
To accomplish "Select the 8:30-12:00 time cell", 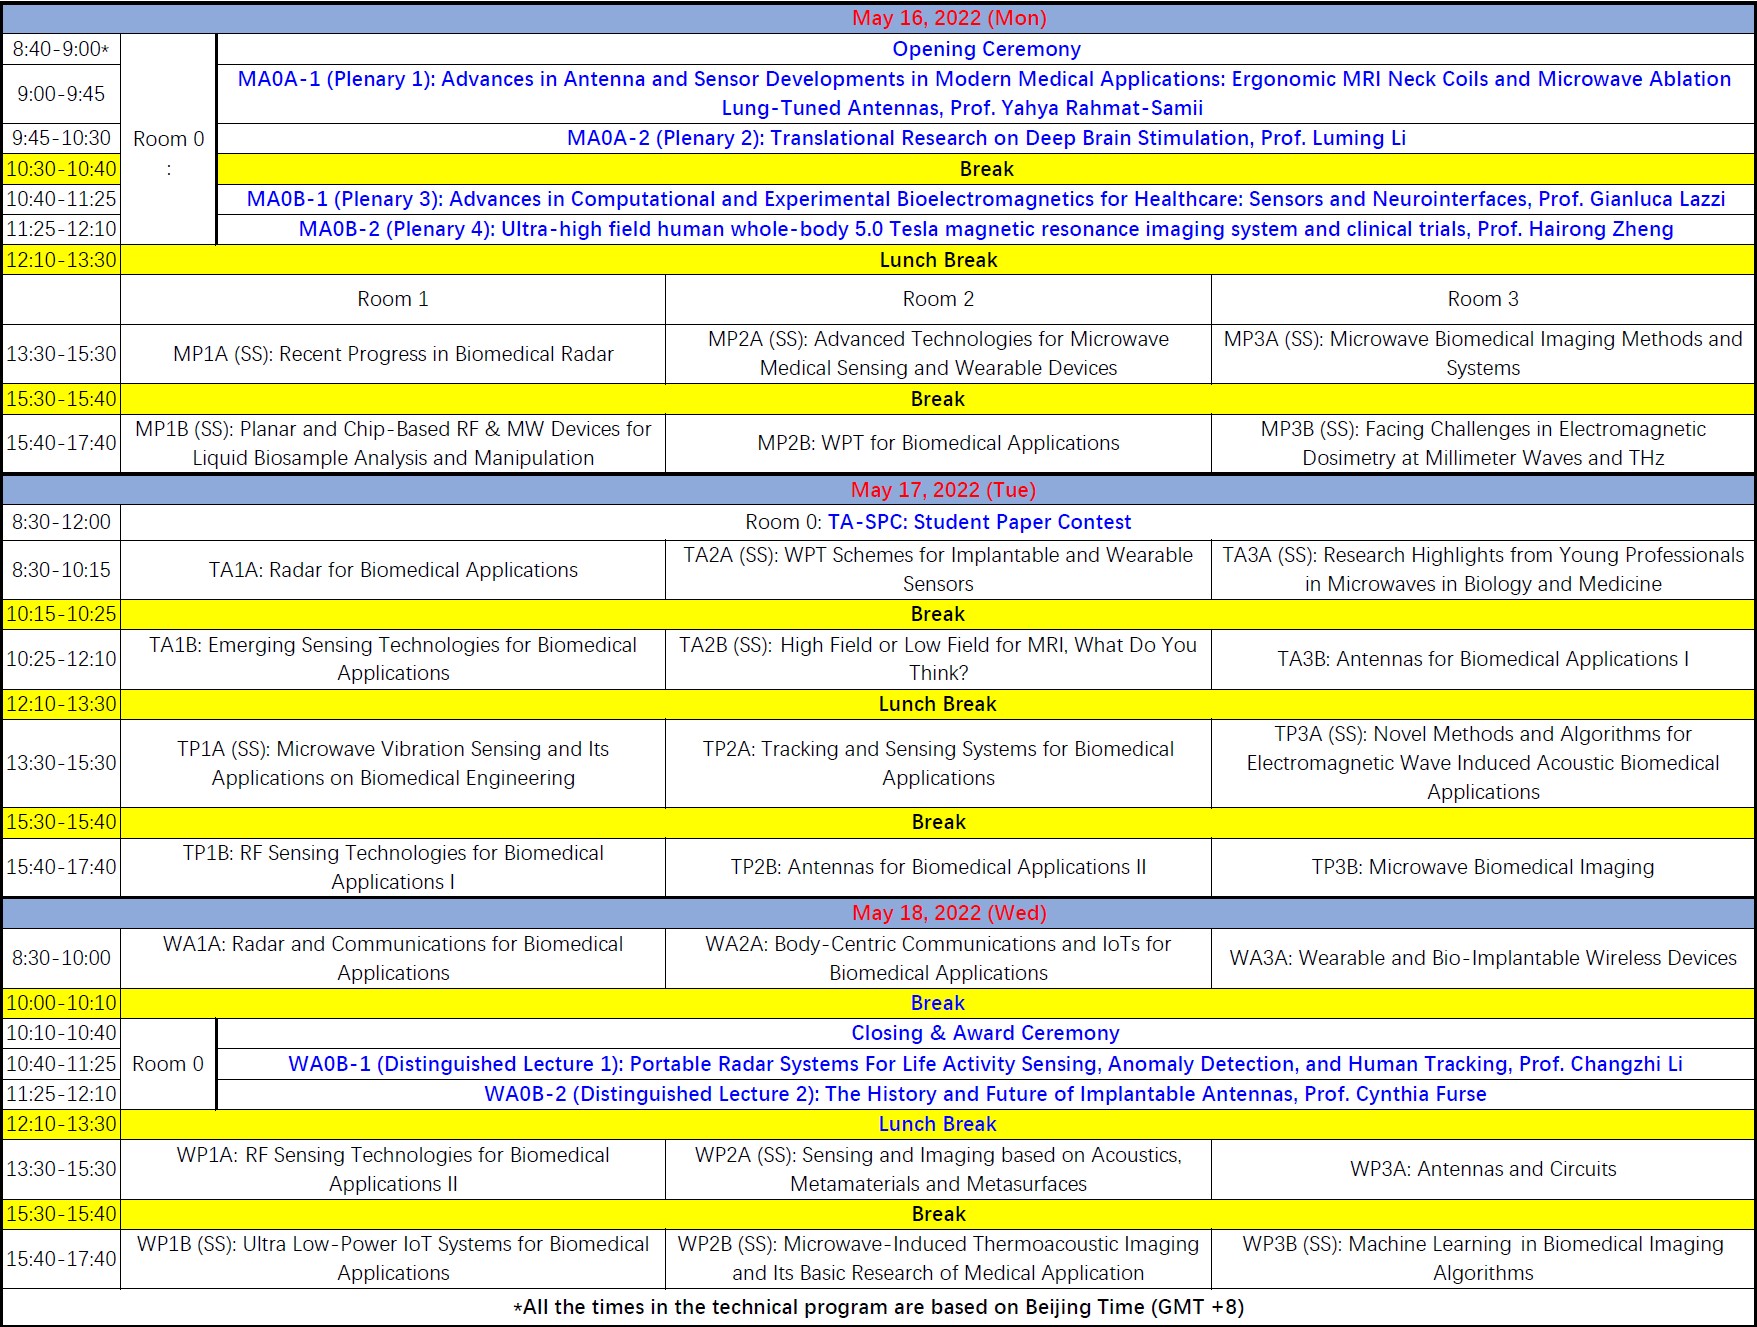I will click(x=61, y=522).
